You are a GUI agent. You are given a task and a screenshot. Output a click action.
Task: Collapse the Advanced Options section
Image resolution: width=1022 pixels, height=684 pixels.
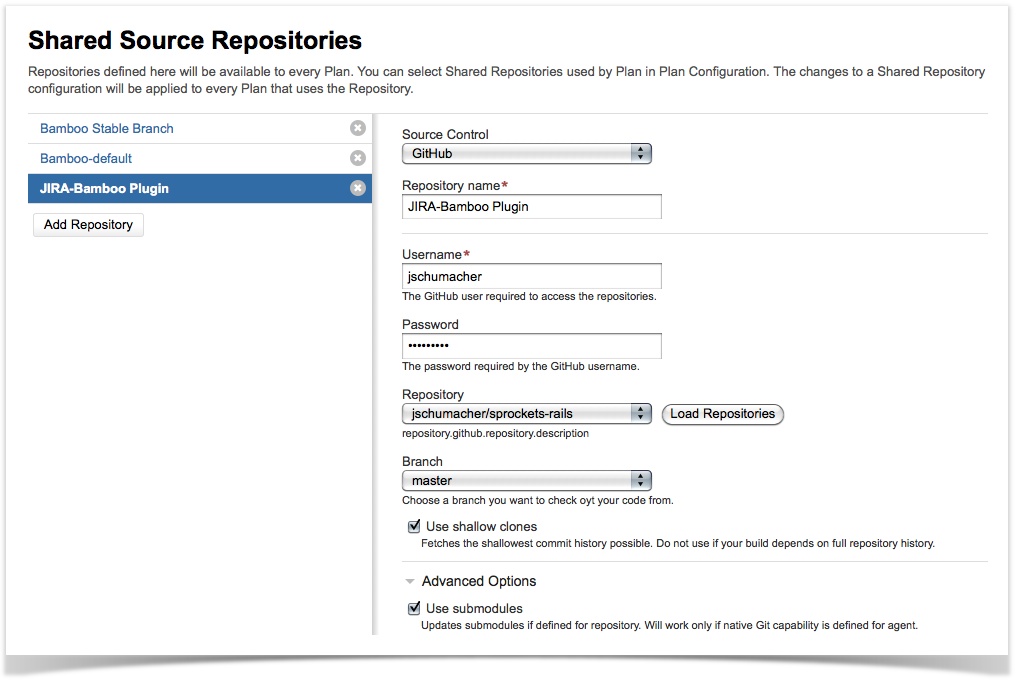(x=410, y=581)
